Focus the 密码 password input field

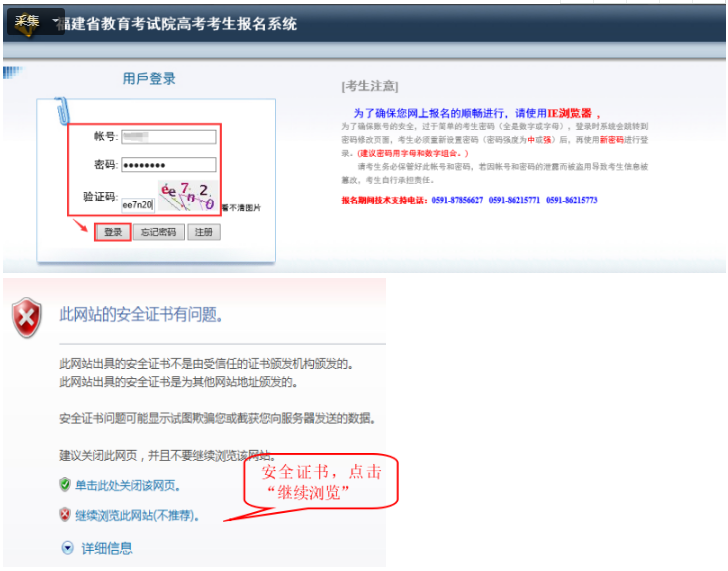click(169, 165)
